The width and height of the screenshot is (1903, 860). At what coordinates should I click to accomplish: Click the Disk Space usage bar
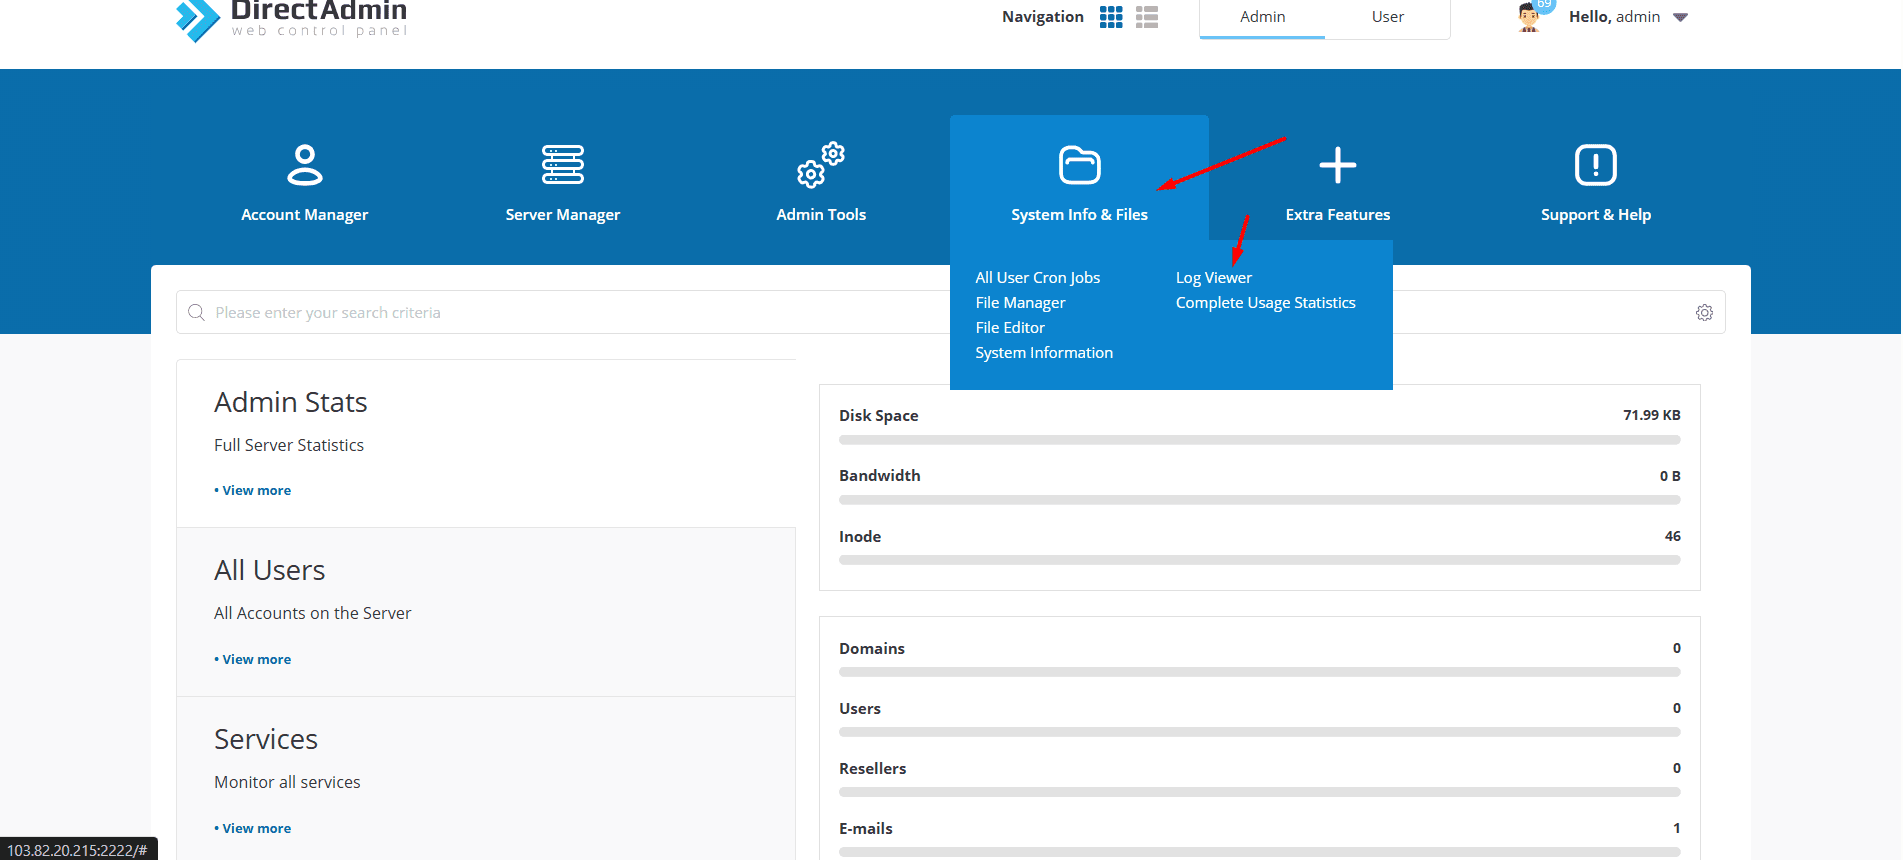1259,440
